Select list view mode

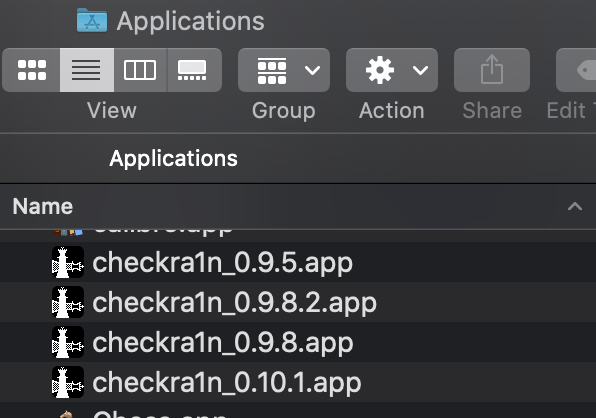pos(87,70)
